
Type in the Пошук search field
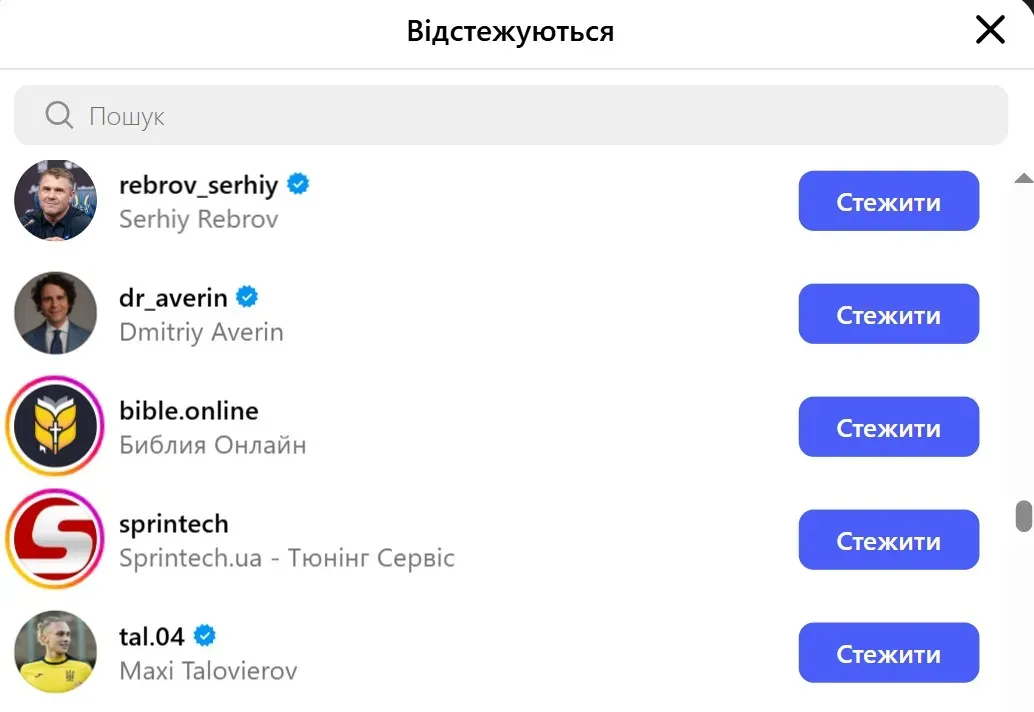pyautogui.click(x=540, y=116)
